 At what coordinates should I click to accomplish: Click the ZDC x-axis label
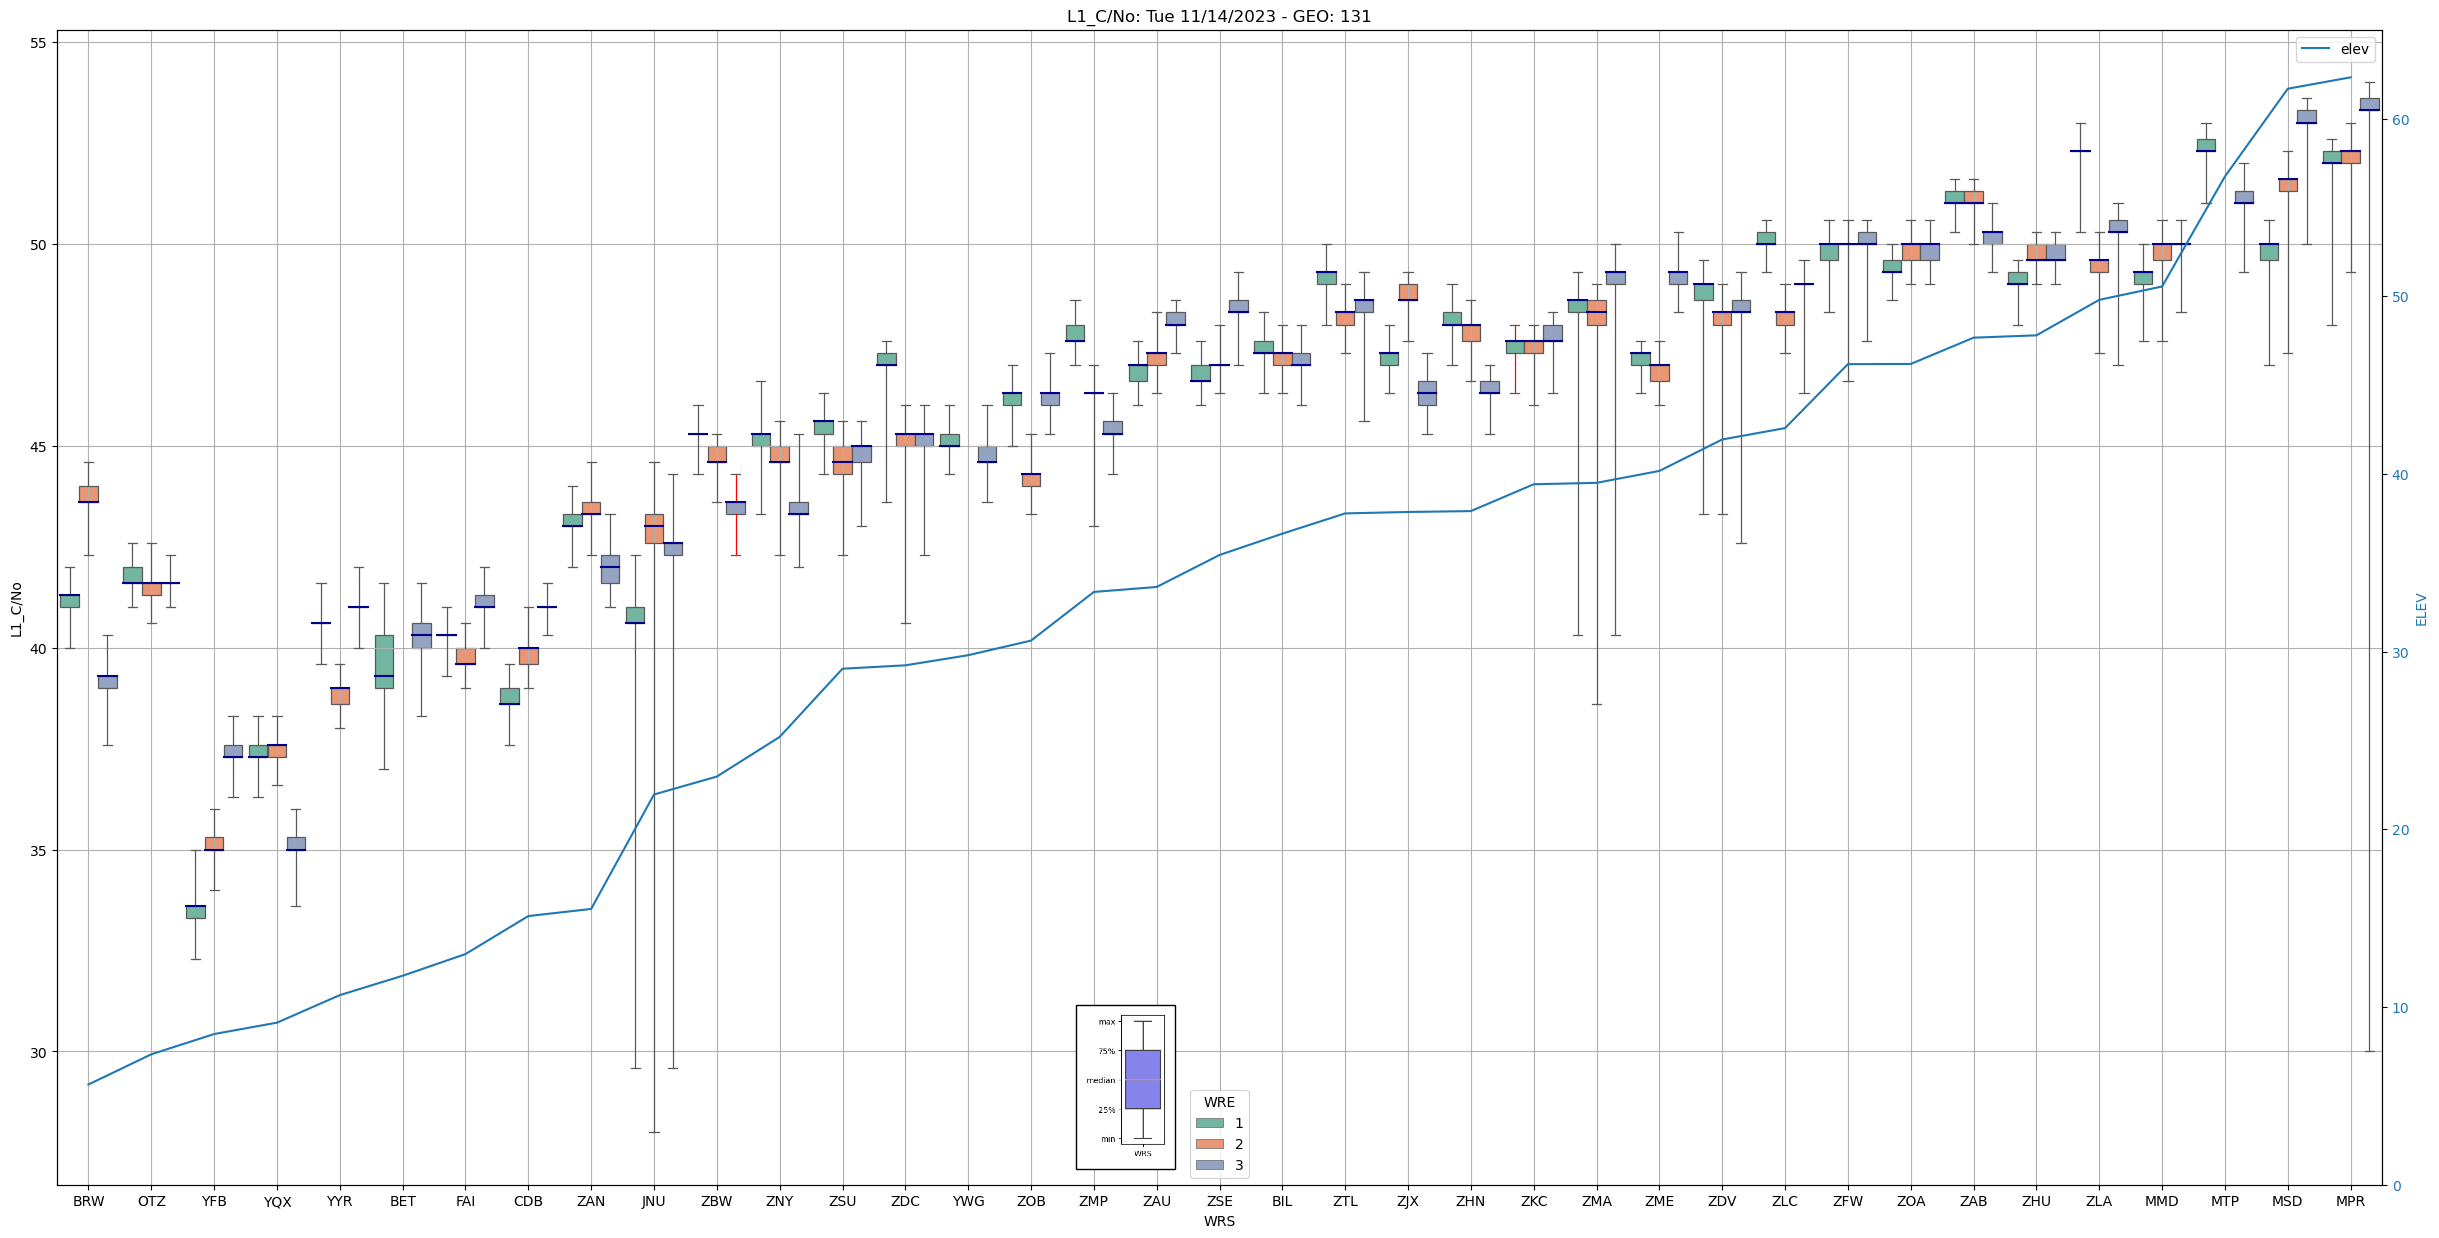(906, 1201)
